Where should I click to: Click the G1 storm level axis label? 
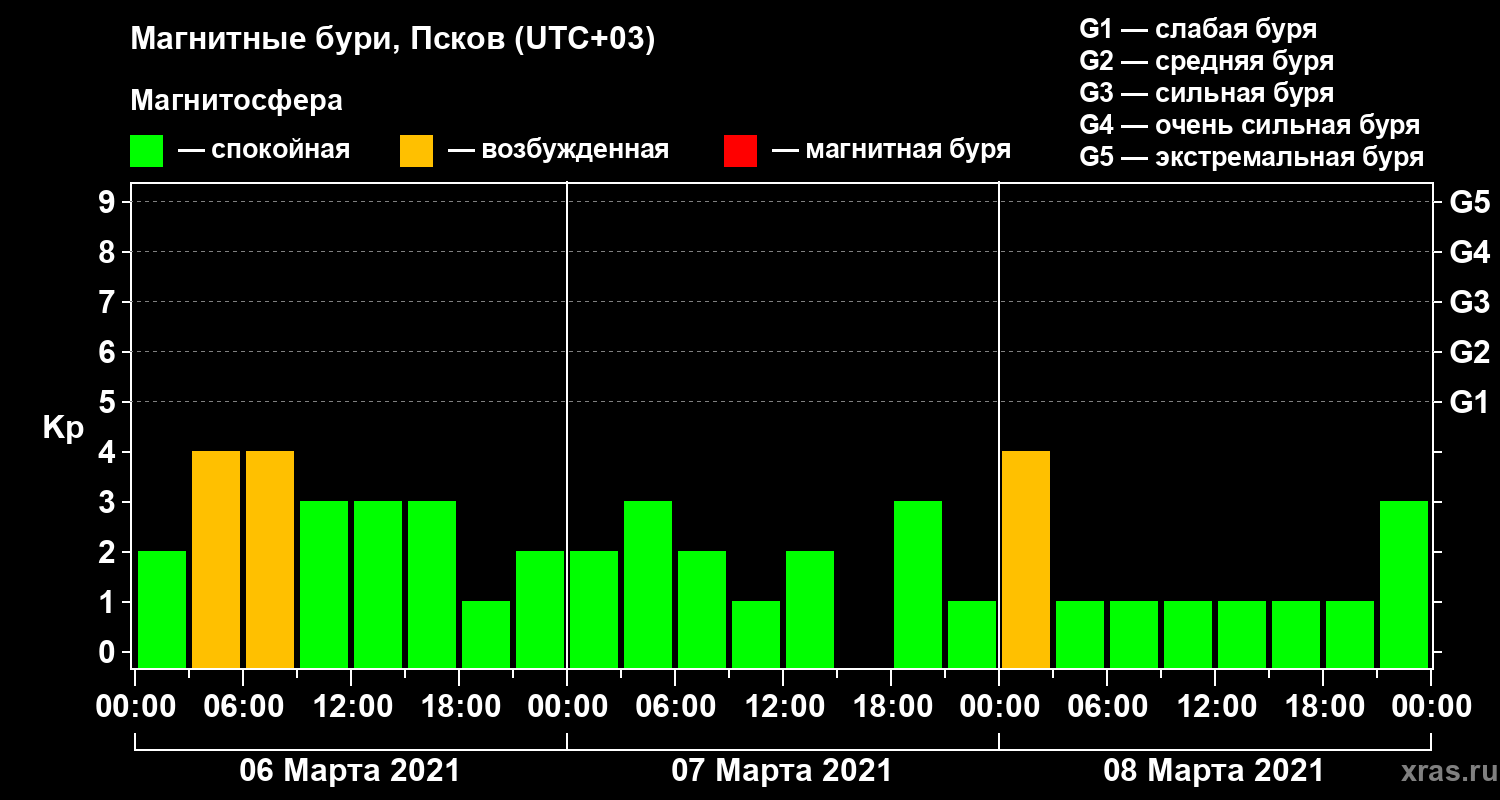pyautogui.click(x=1469, y=402)
